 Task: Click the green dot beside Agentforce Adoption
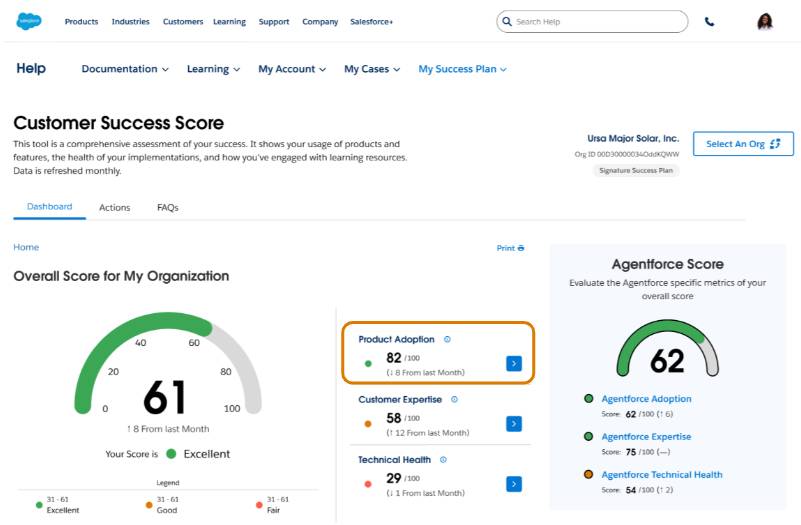588,398
